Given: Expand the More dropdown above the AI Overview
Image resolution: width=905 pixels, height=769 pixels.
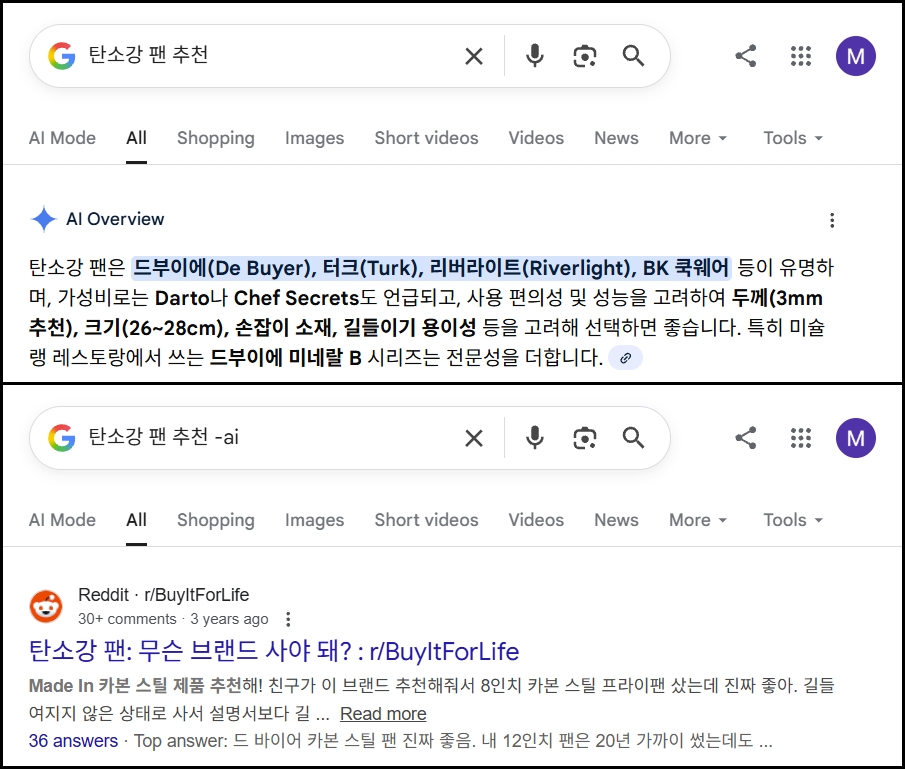Looking at the screenshot, I should point(698,138).
